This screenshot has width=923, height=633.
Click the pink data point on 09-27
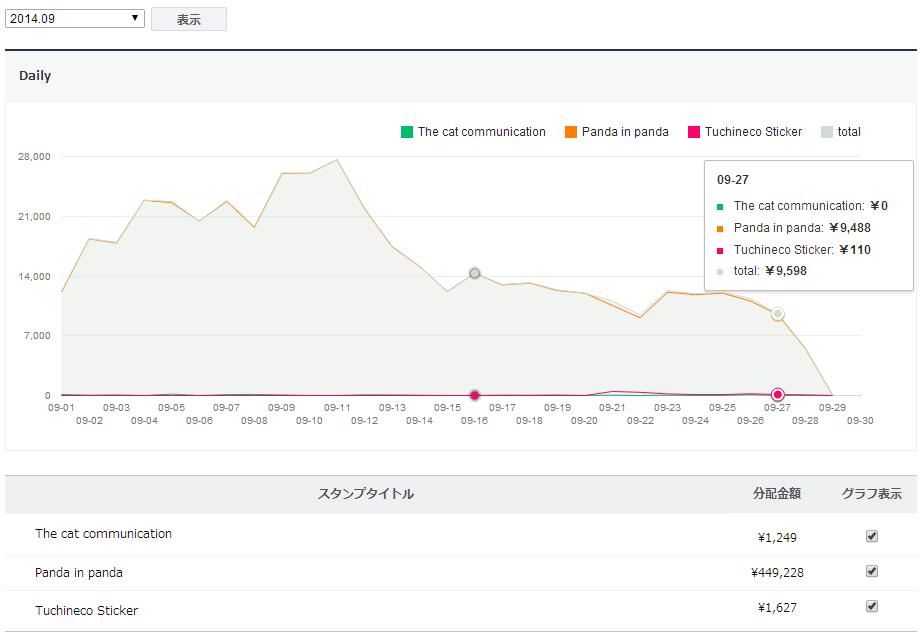(x=777, y=394)
